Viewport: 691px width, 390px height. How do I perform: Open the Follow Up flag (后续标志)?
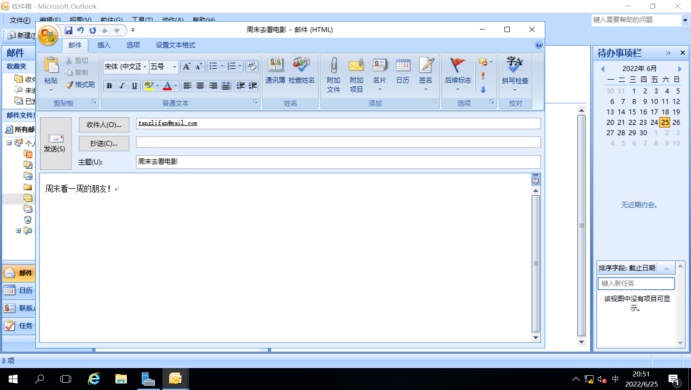pyautogui.click(x=458, y=74)
